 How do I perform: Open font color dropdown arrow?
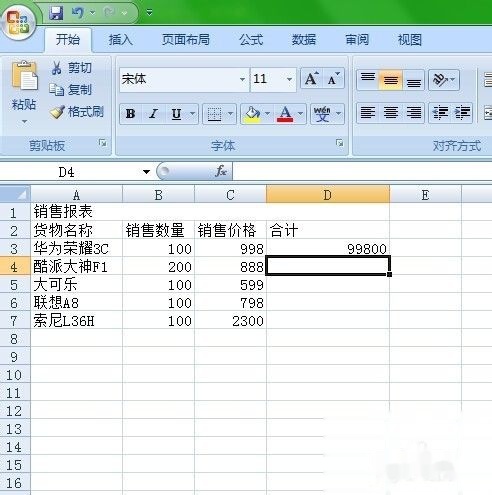coord(301,114)
